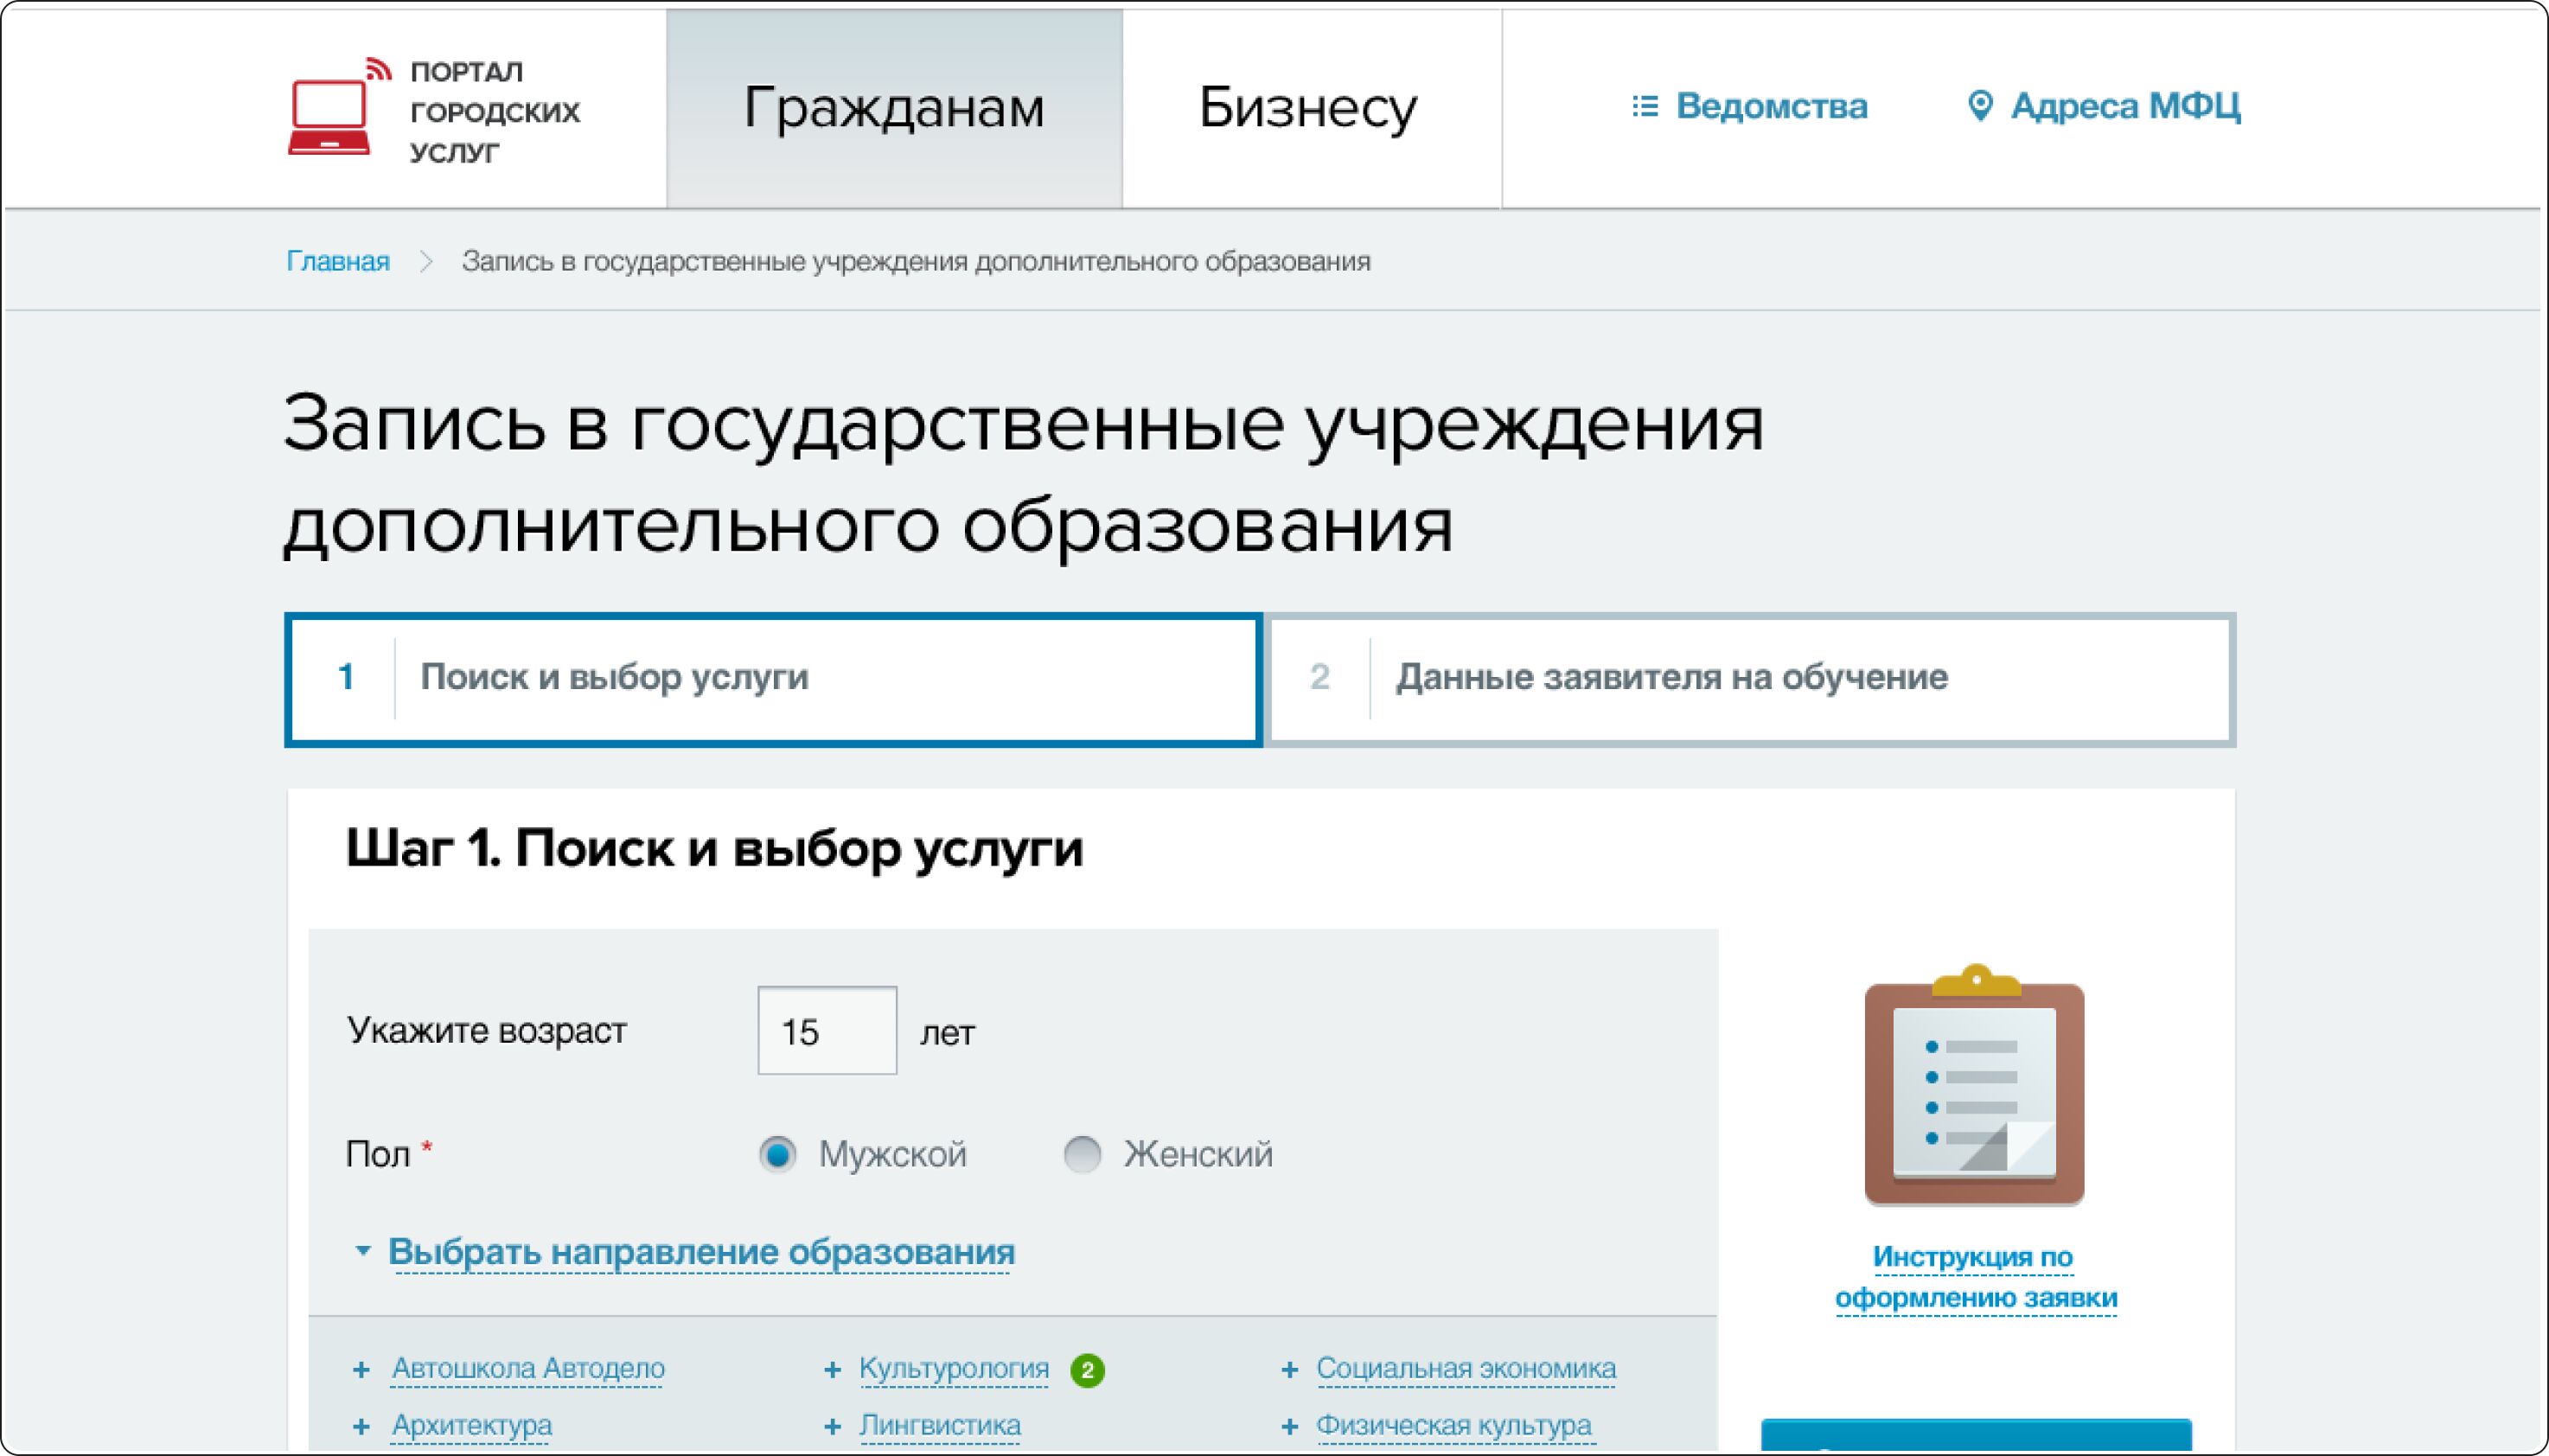Screen dimensions: 2549x1456
Task: Click the age input field
Action: [x=826, y=1031]
